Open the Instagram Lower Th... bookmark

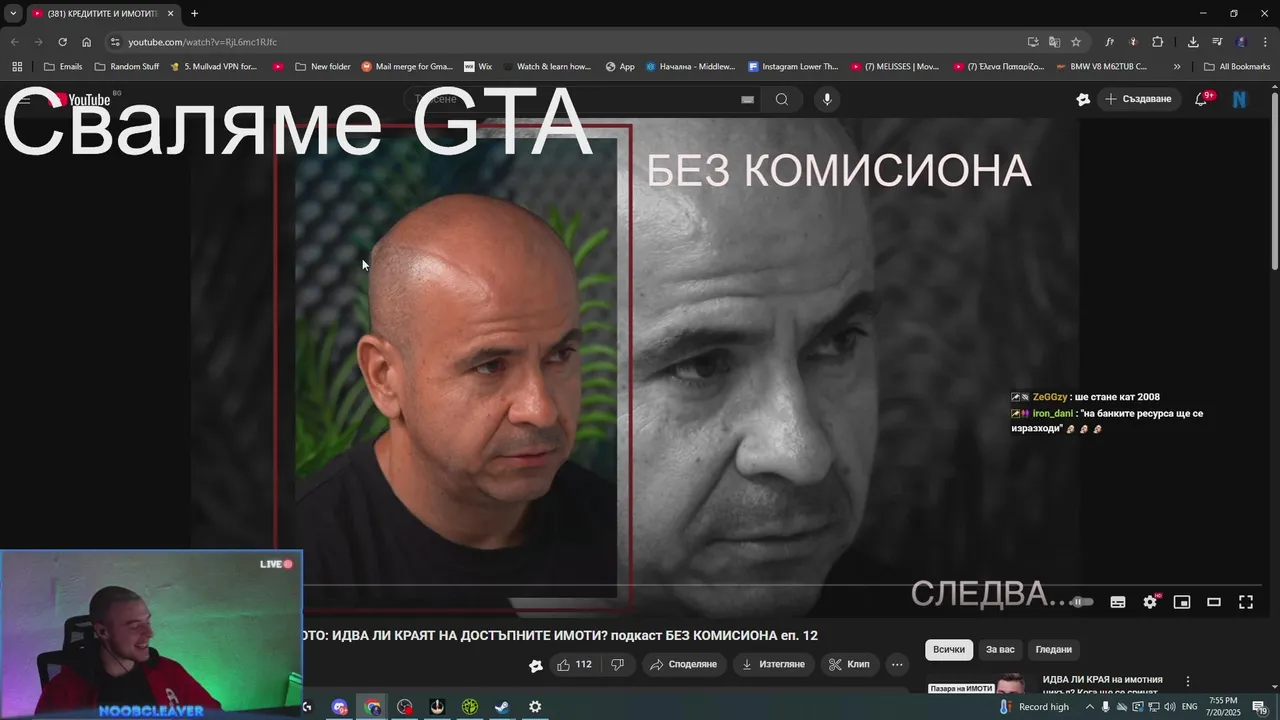coord(793,67)
